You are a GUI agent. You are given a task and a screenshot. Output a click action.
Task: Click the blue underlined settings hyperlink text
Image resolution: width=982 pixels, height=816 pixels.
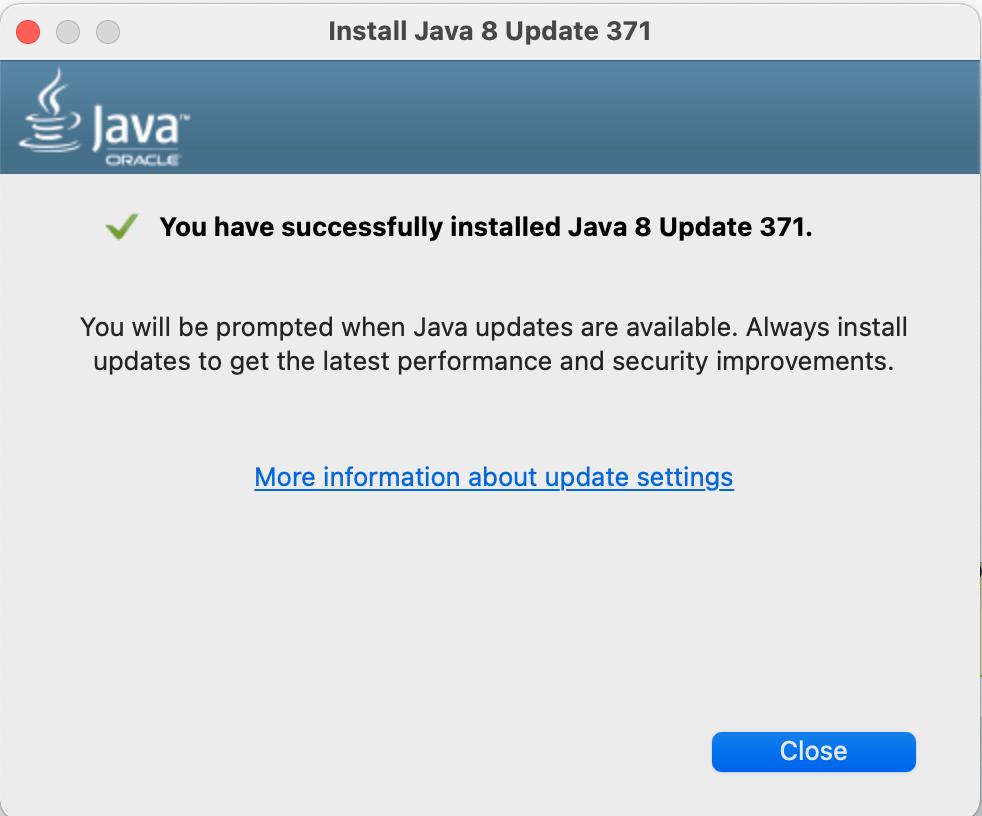click(x=493, y=477)
